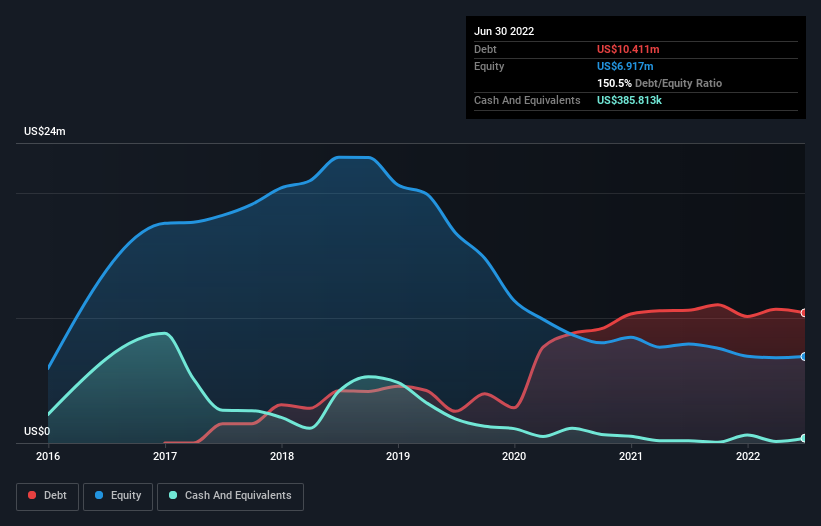Toggle the Equity series legend button
The width and height of the screenshot is (821, 526).
118,496
